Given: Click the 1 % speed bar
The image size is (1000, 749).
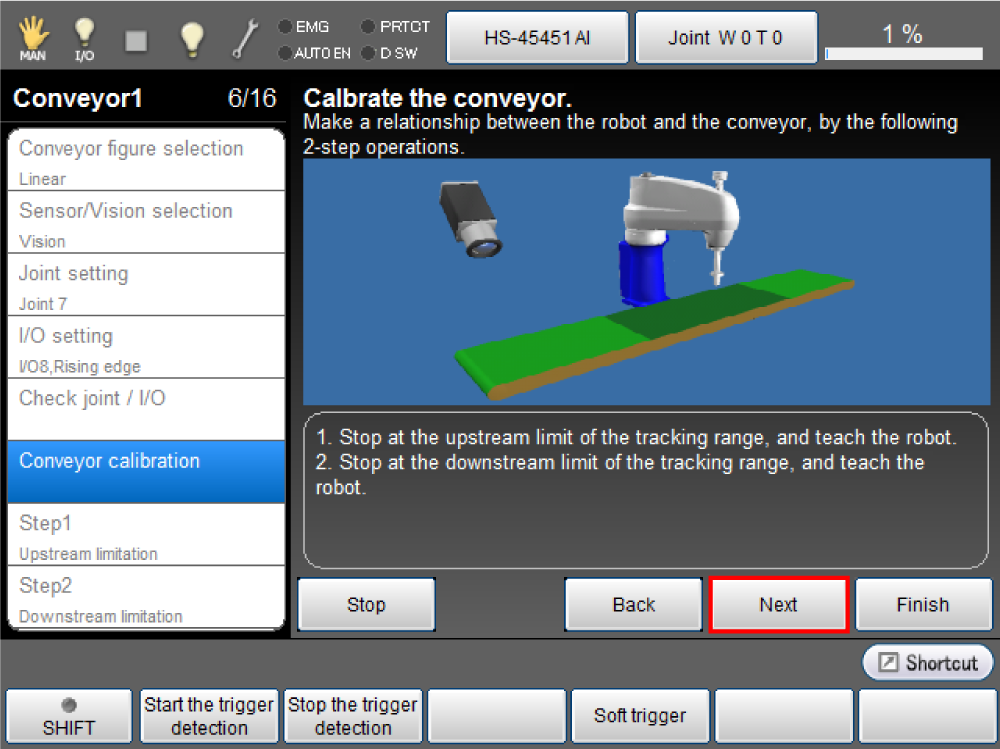Looking at the screenshot, I should click(x=902, y=40).
